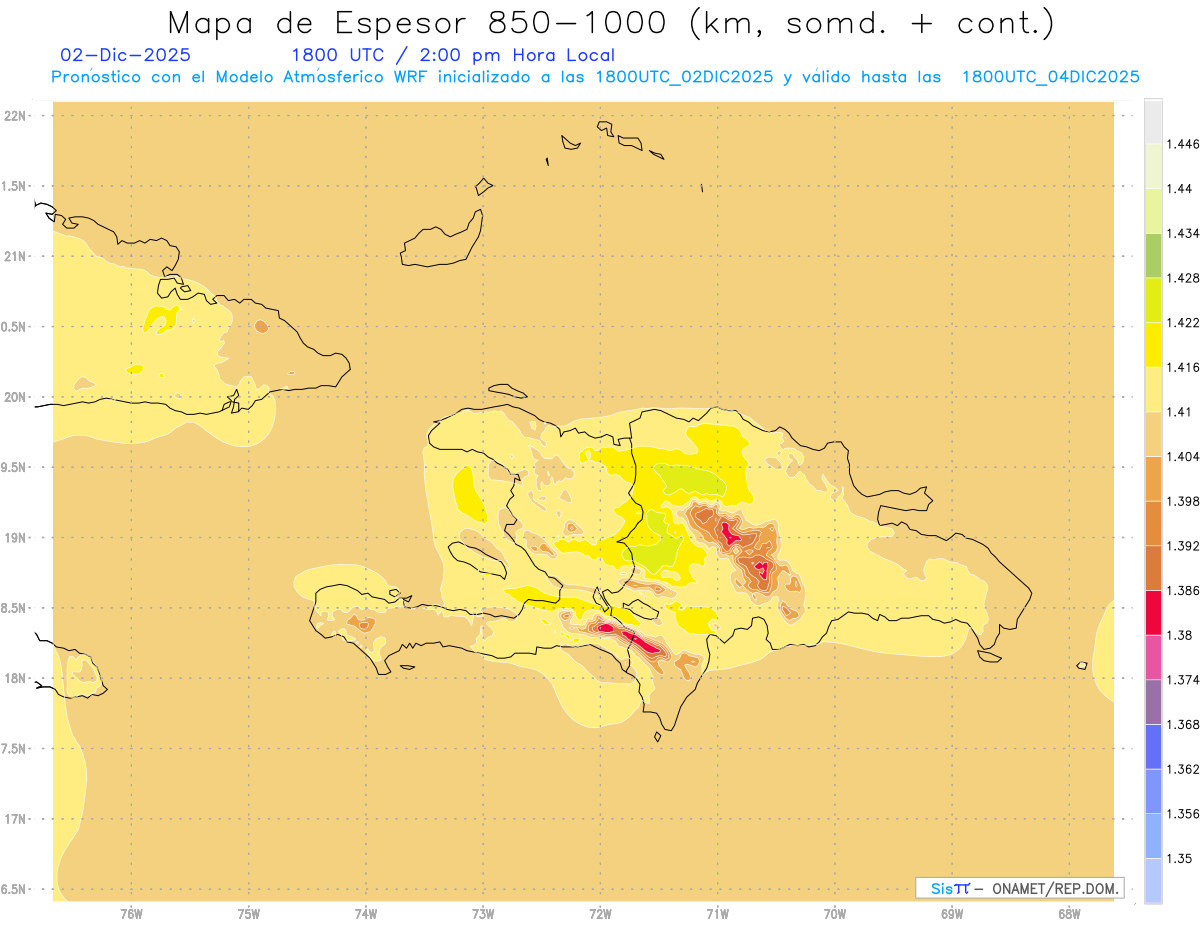The width and height of the screenshot is (1200, 927).
Task: Click the "71W" longitude label
Action: tap(717, 914)
